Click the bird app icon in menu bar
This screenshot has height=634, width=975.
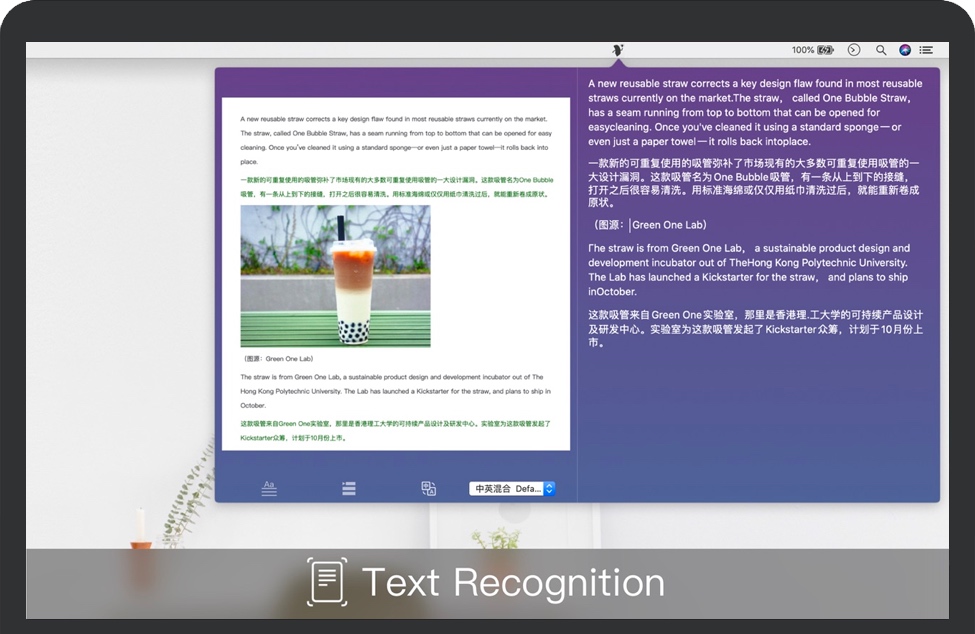point(618,49)
